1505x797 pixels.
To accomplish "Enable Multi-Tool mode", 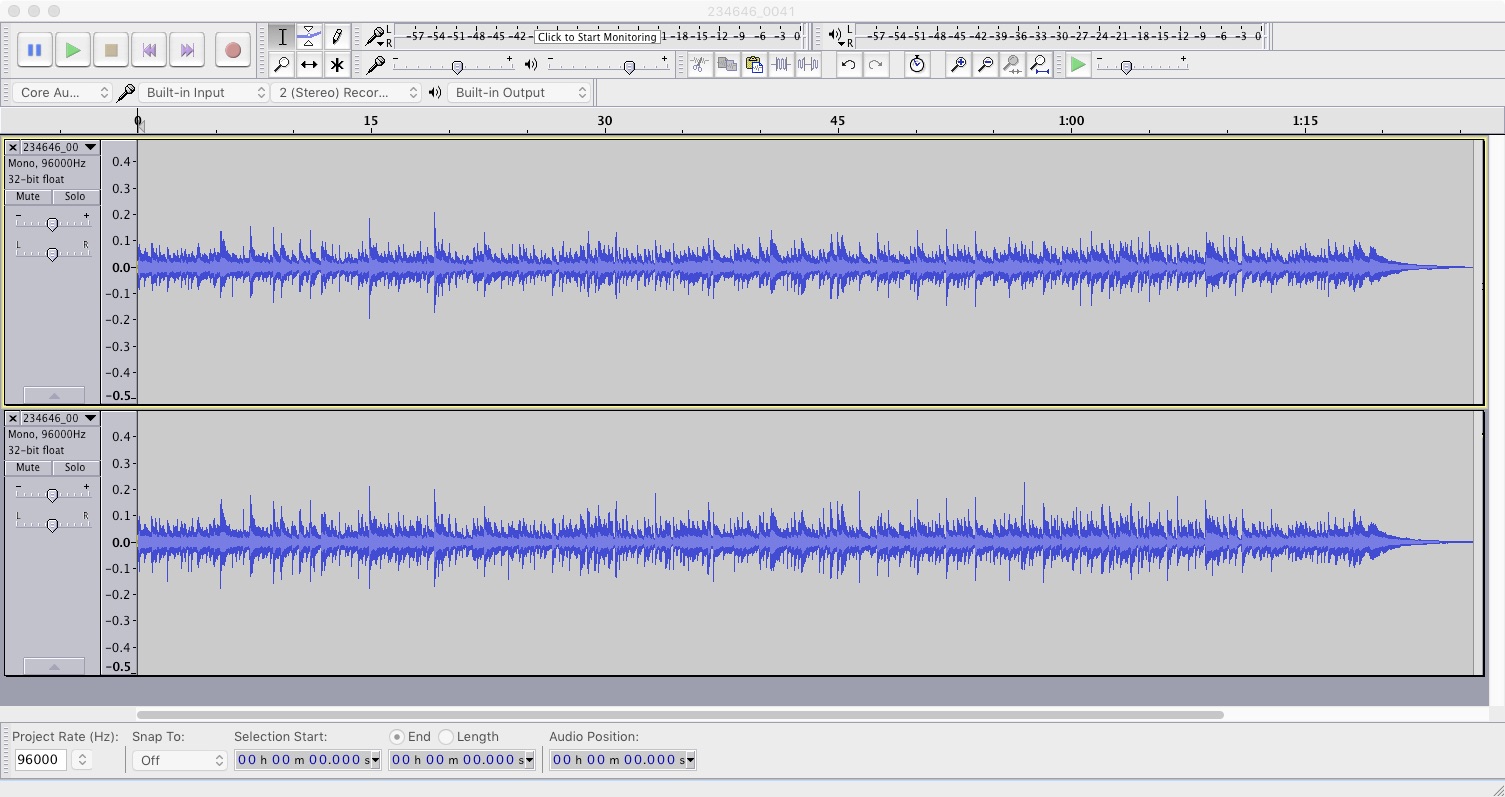I will [337, 64].
